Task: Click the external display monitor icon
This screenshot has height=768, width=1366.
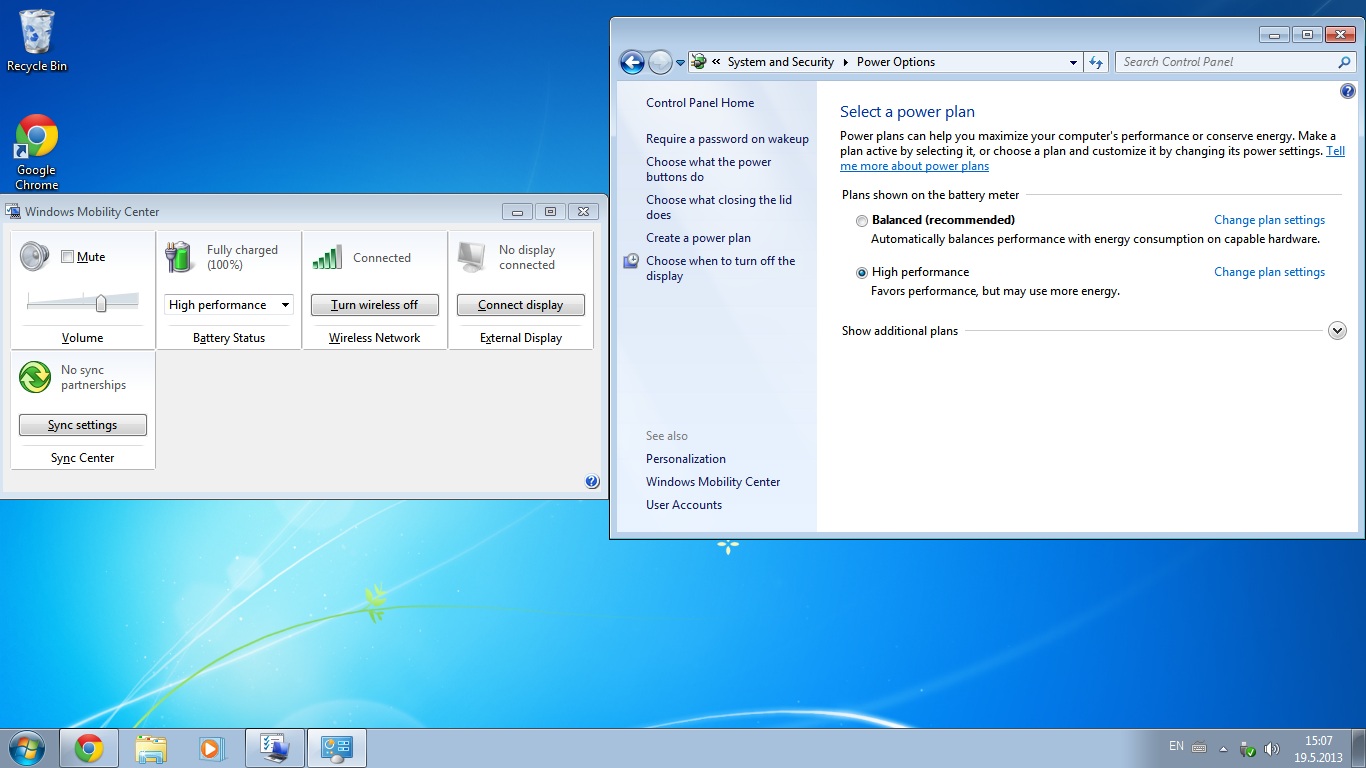Action: 471,257
